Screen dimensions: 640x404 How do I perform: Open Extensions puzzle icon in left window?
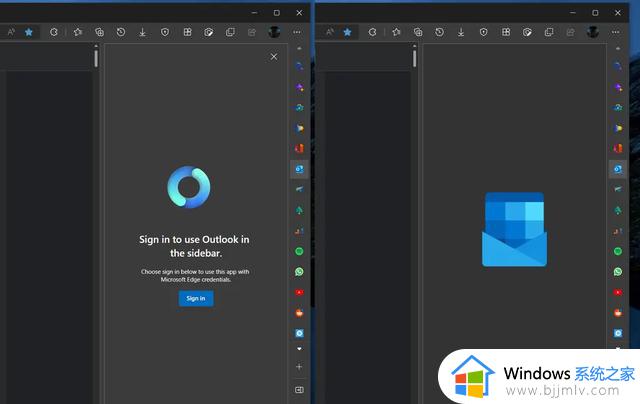53,32
